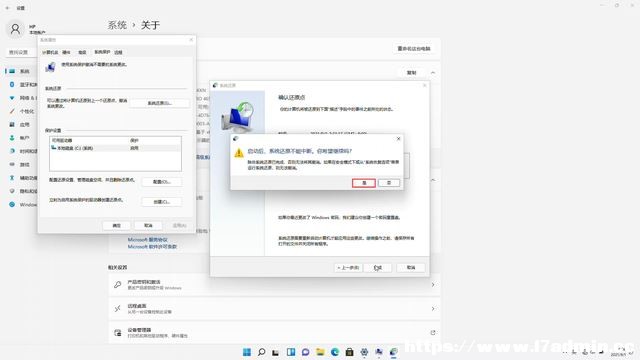Collapse the device specs section chevron
The height and width of the screenshot is (360, 640).
point(433,73)
